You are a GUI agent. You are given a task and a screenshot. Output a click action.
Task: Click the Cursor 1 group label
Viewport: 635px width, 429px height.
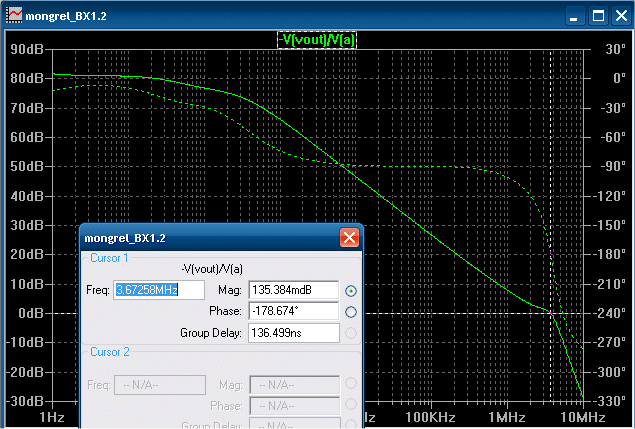pos(109,258)
